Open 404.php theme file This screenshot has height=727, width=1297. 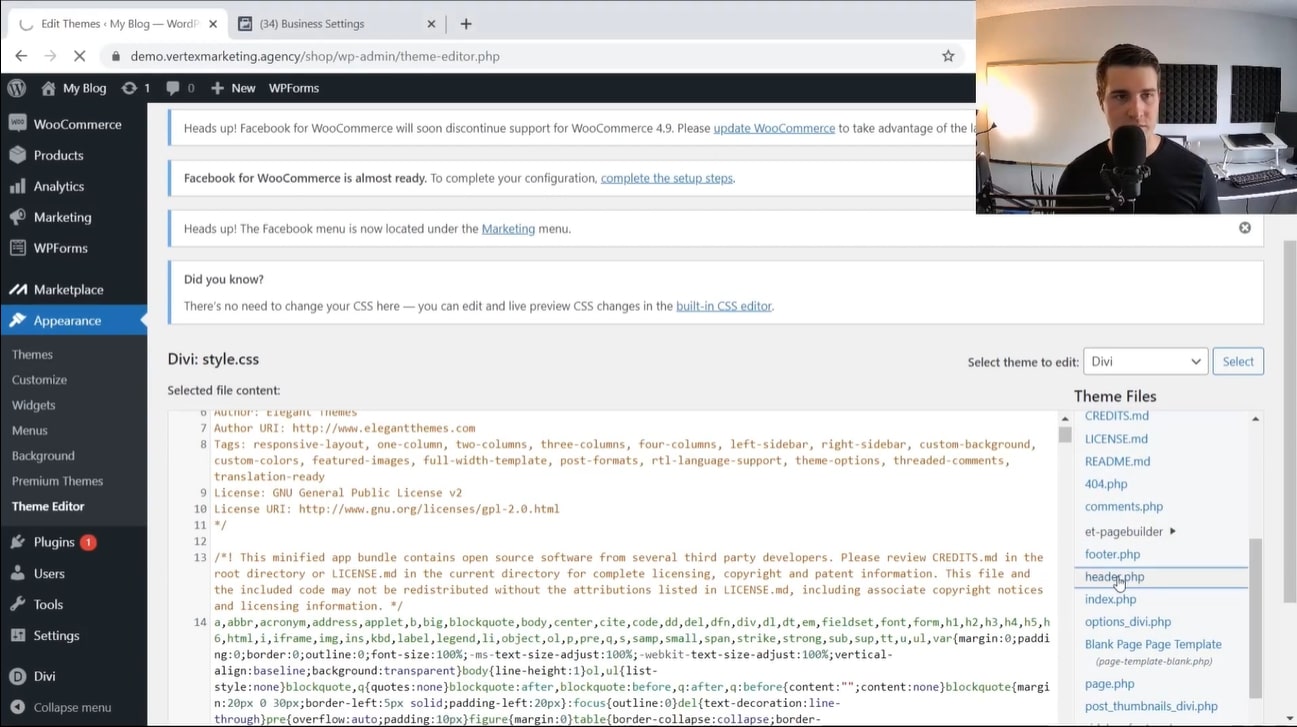click(1106, 484)
